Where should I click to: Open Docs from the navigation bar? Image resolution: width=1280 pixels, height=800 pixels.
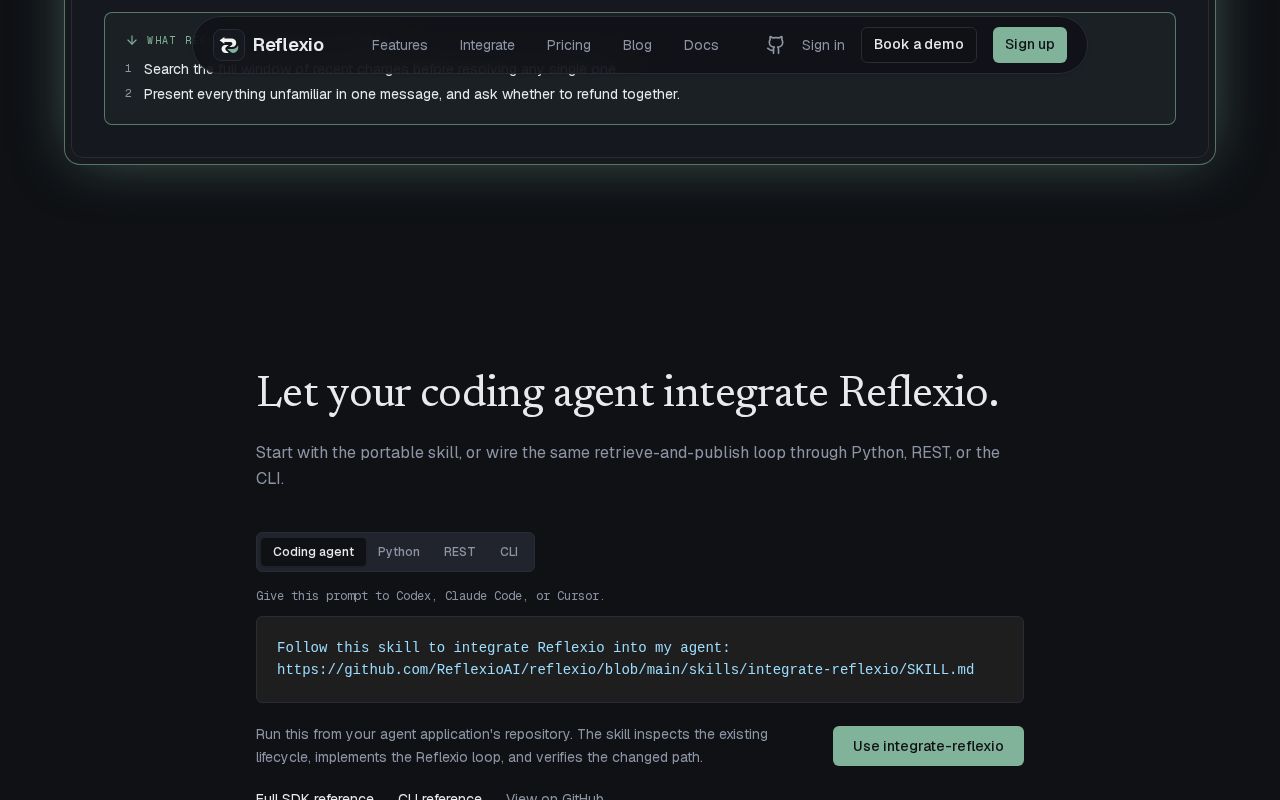701,45
